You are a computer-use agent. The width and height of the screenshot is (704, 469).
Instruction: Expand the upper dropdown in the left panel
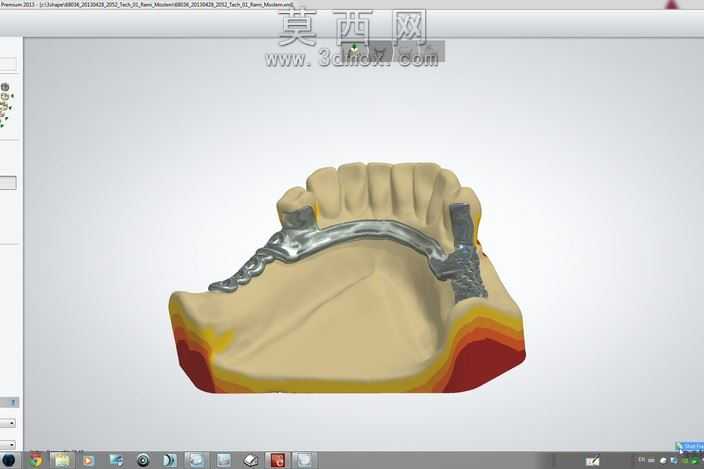pyautogui.click(x=8, y=423)
